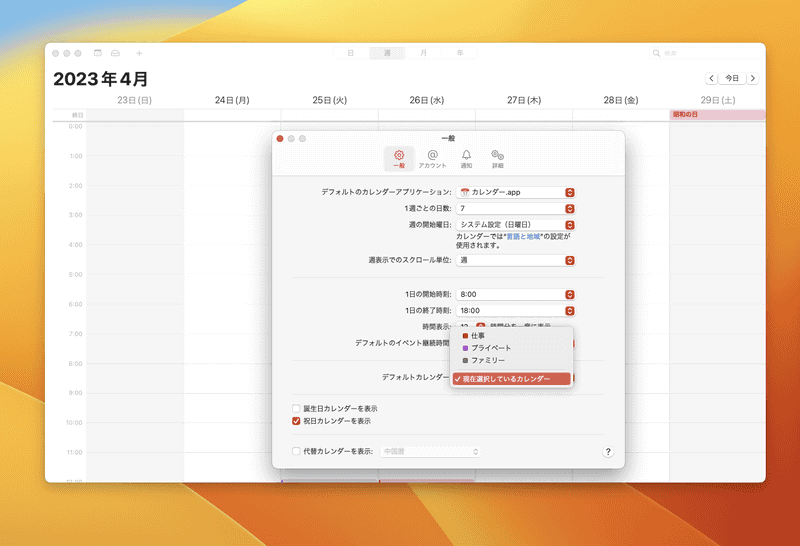Click the 検索 search field in Calendar
800x546 pixels.
[705, 53]
